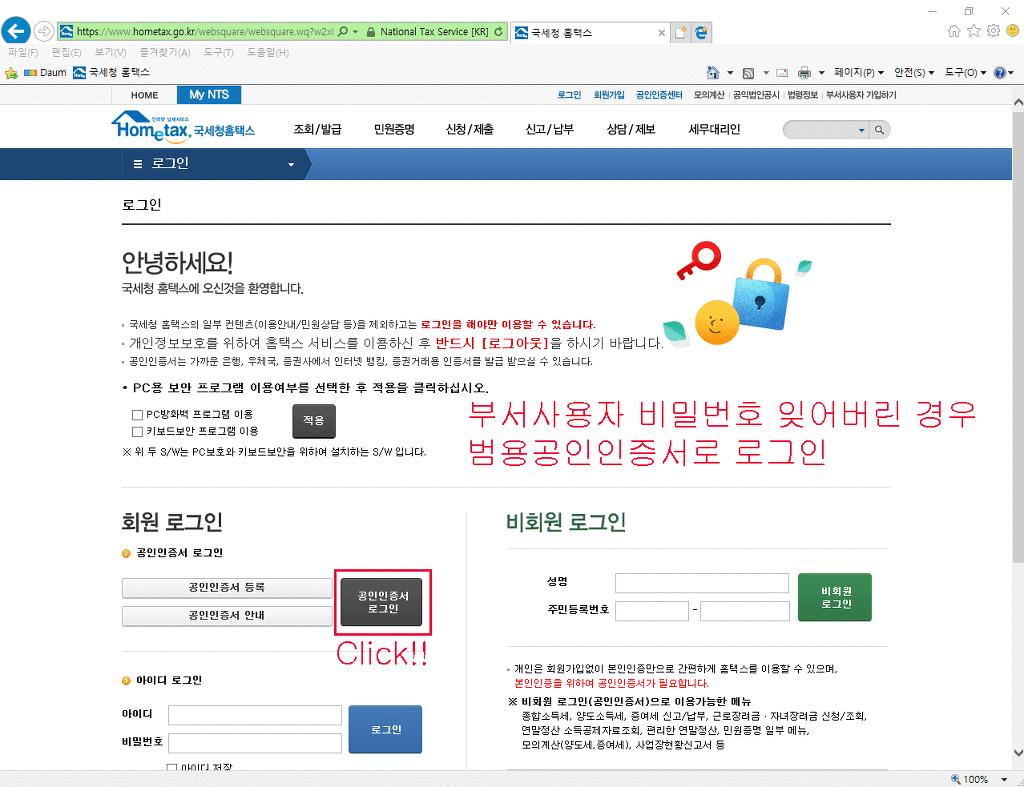The image size is (1024, 787).
Task: Click the 비밀번호 input field
Action: [255, 743]
